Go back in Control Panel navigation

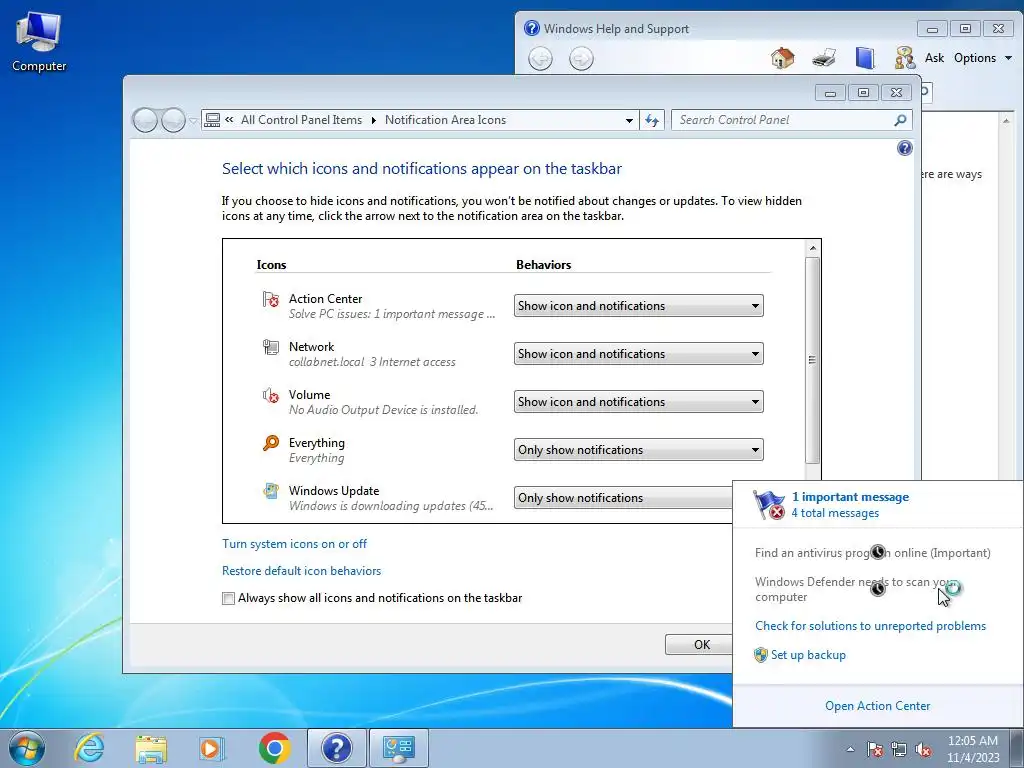click(145, 120)
